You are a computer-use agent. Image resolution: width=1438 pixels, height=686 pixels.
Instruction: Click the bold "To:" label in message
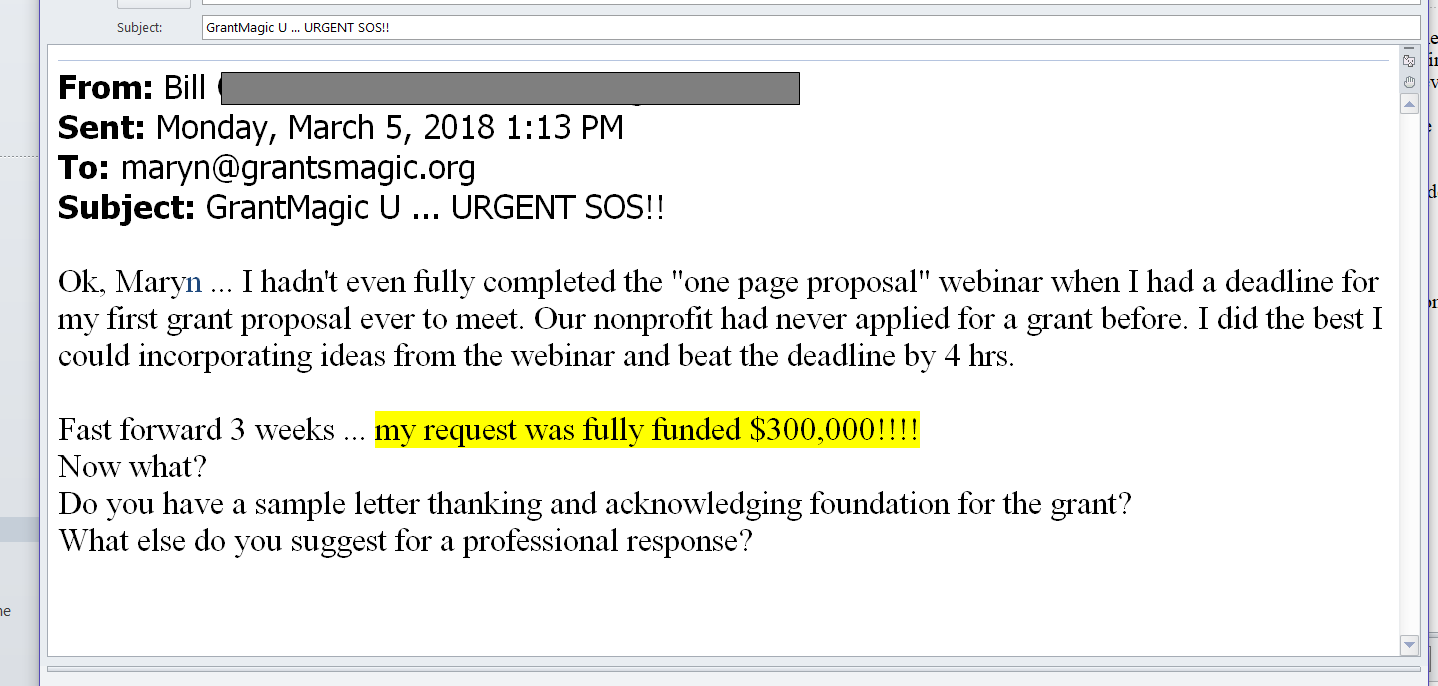pyautogui.click(x=85, y=168)
